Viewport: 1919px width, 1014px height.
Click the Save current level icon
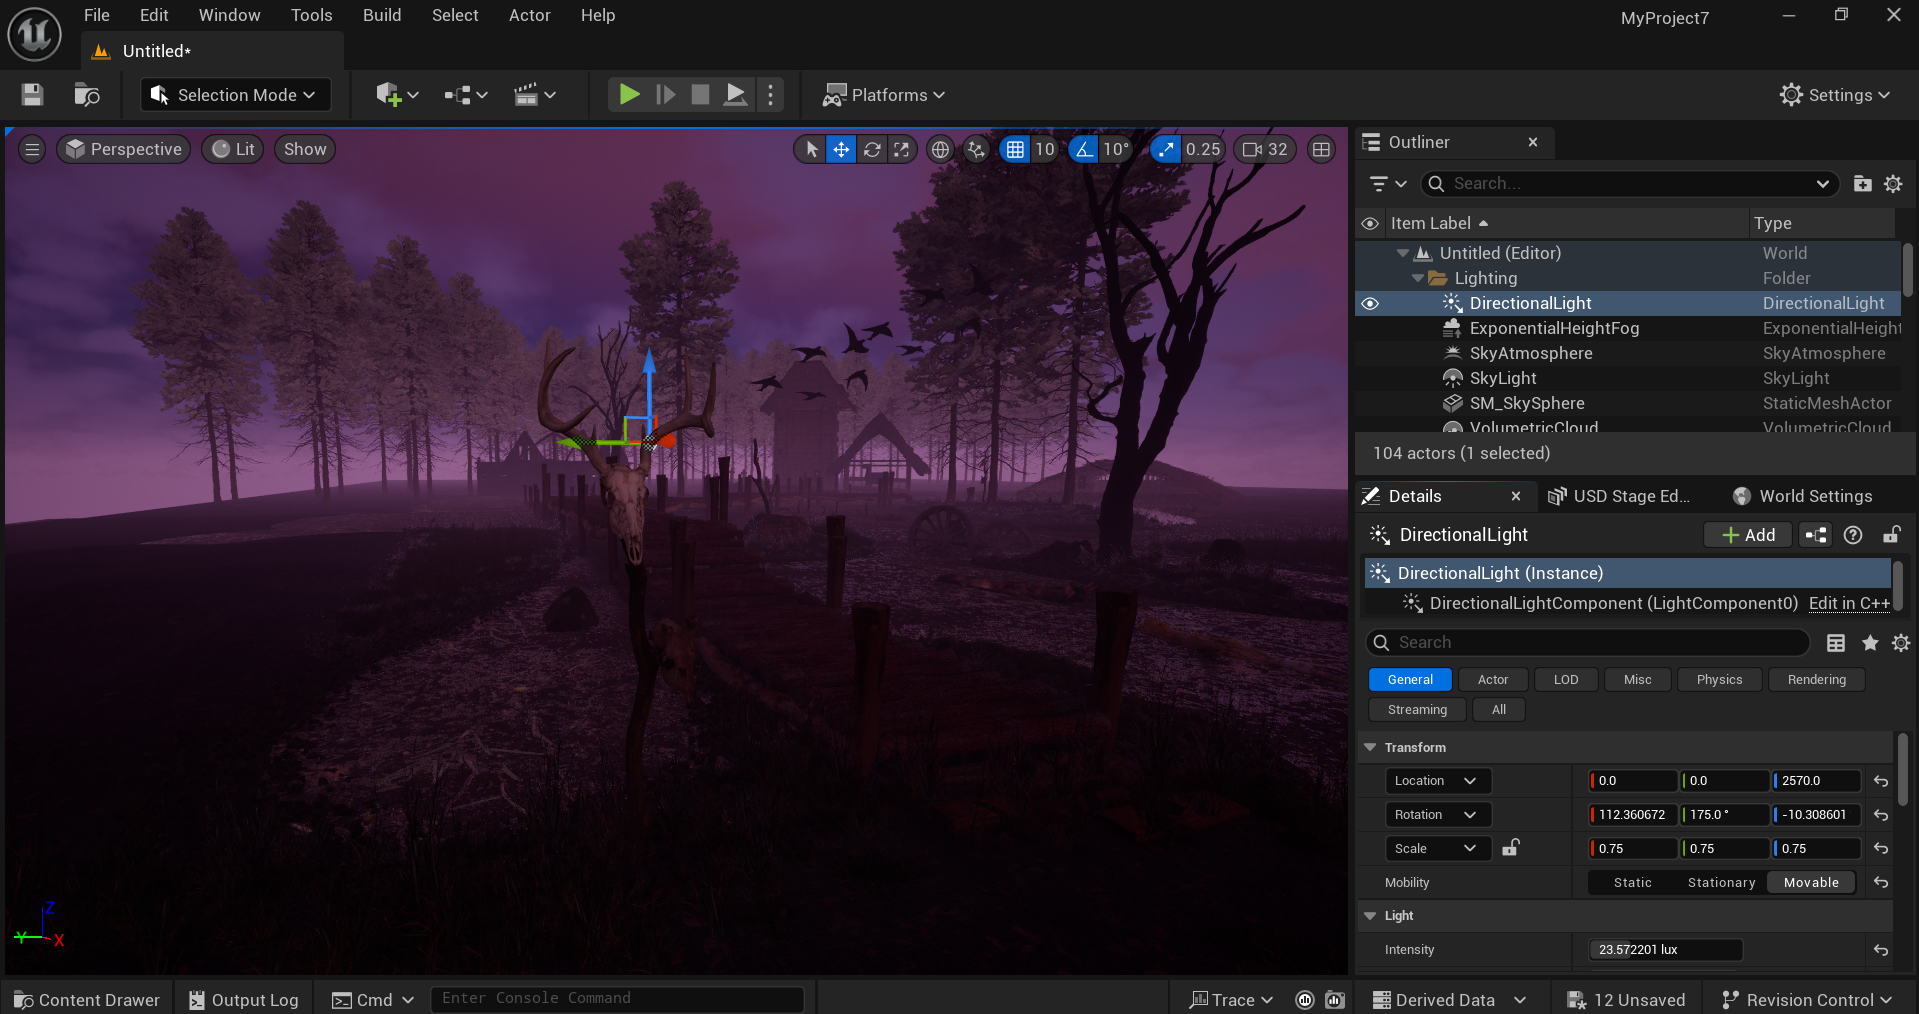coord(32,95)
